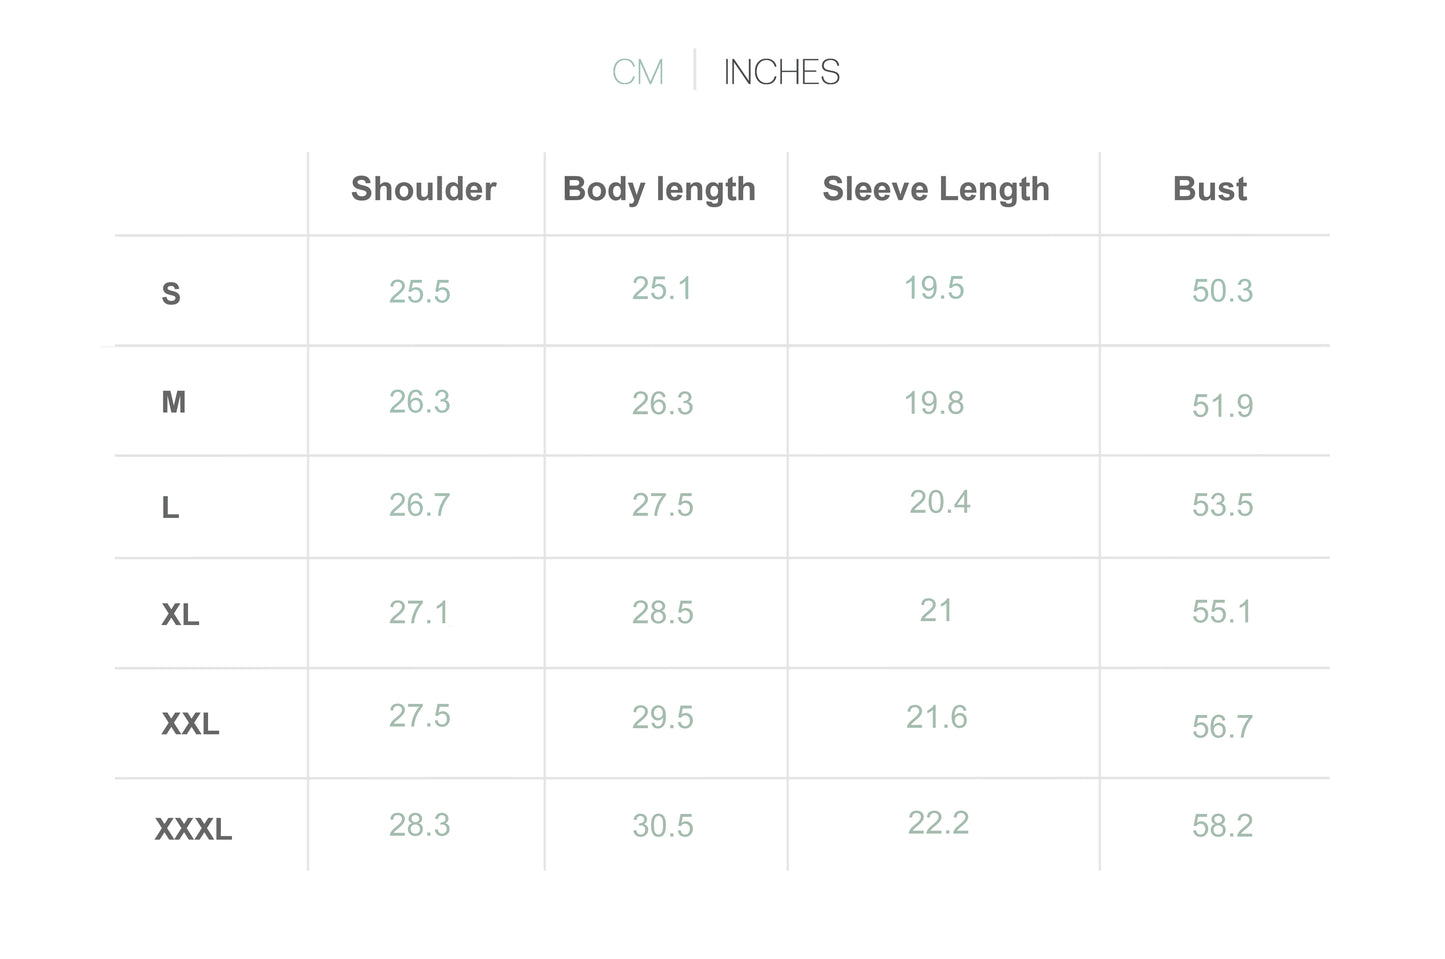1445x959 pixels.
Task: Click the Bust column header
Action: click(x=1210, y=189)
